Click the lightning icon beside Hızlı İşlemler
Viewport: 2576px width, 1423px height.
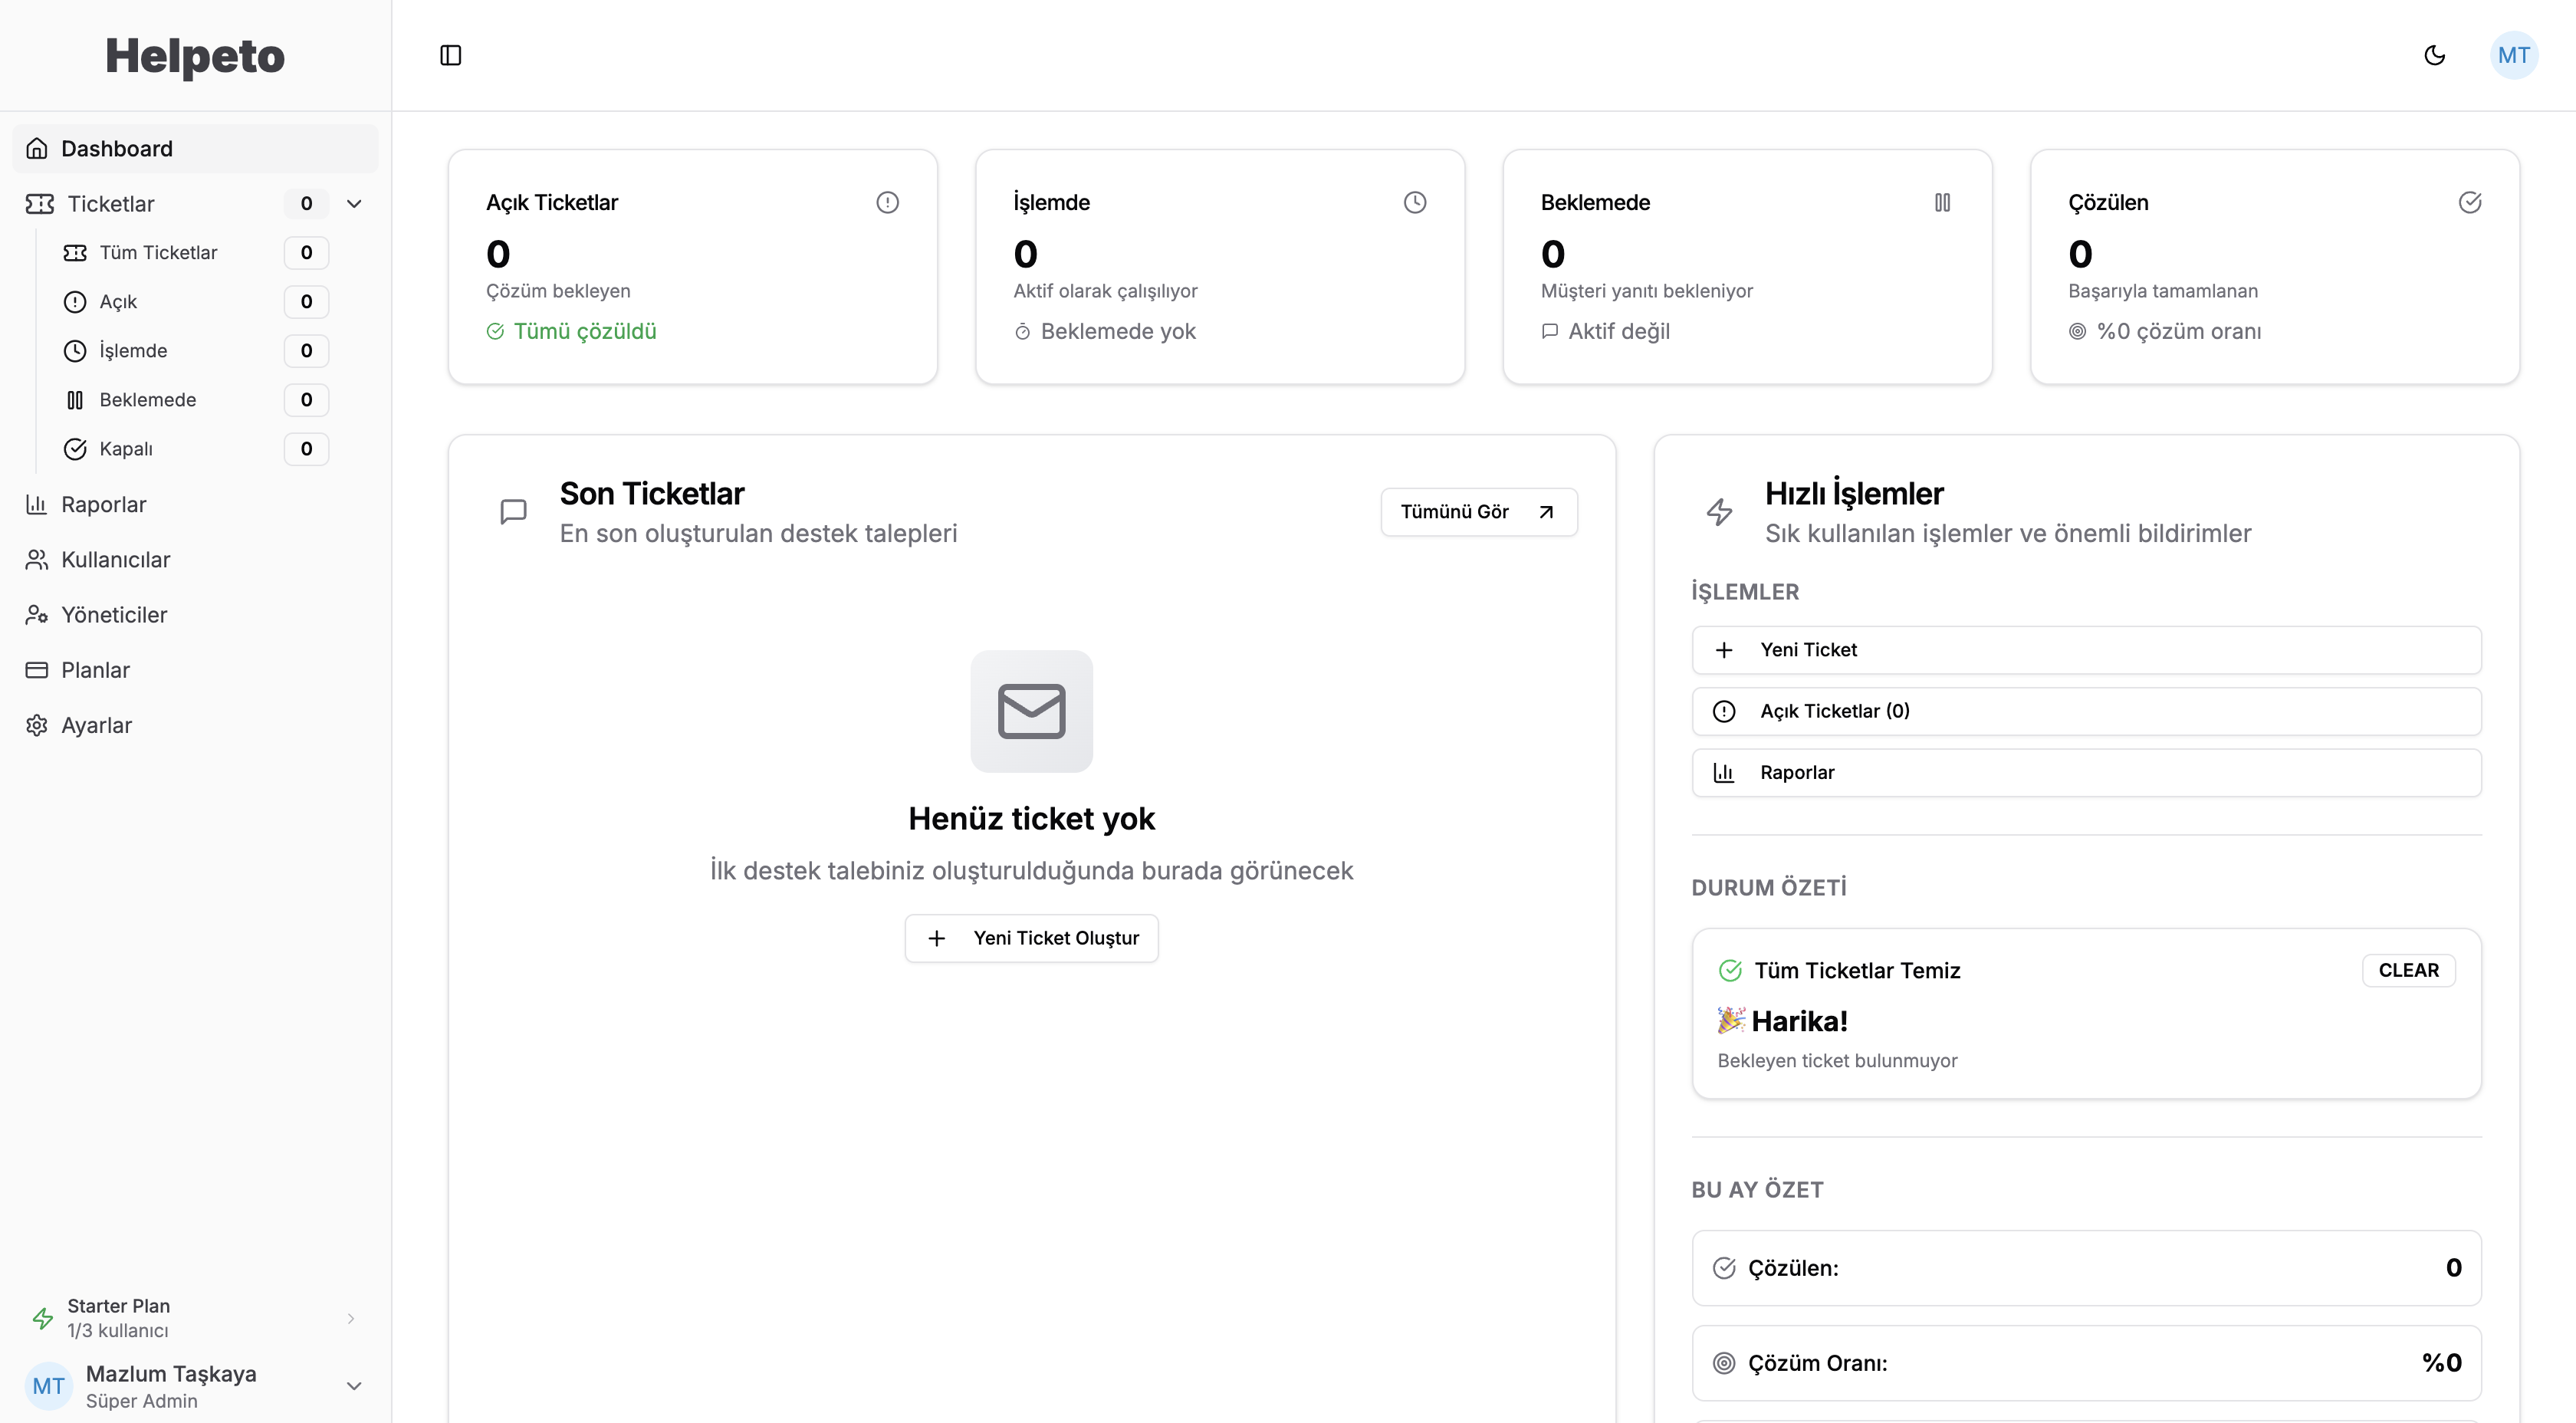(x=1719, y=512)
